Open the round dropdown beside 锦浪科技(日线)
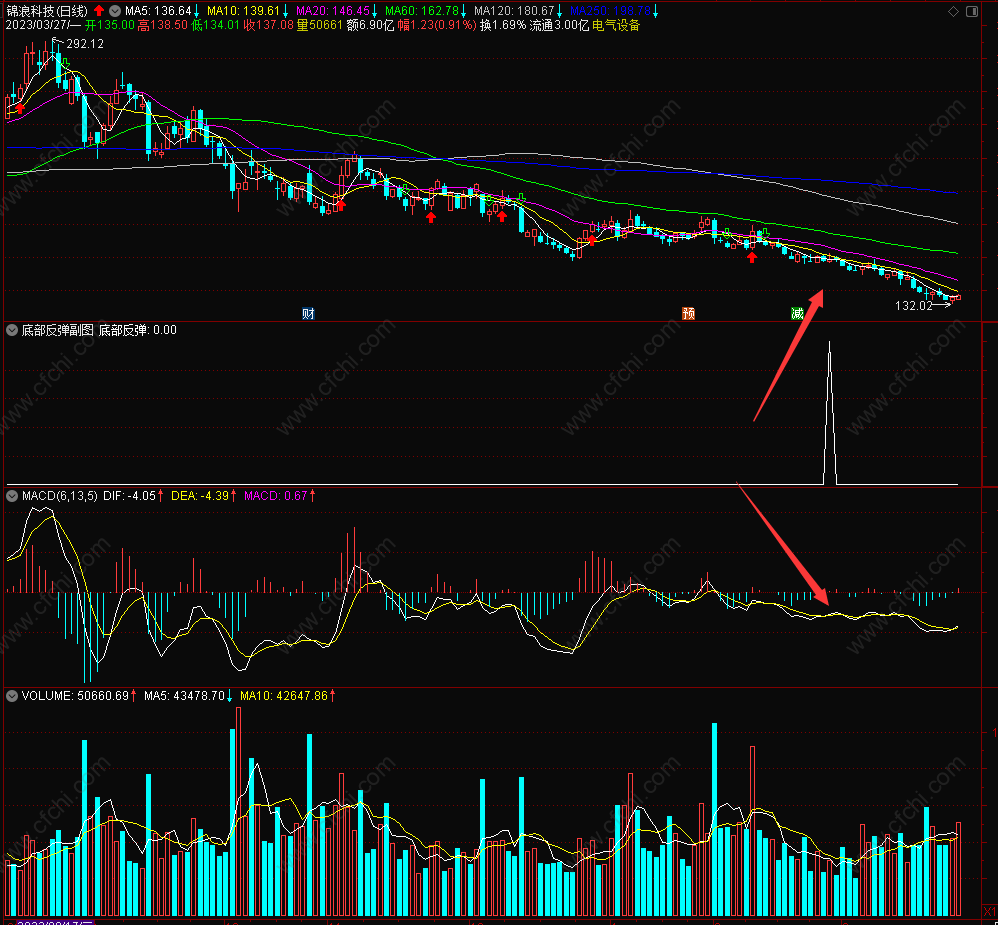The image size is (998, 925). pos(115,11)
